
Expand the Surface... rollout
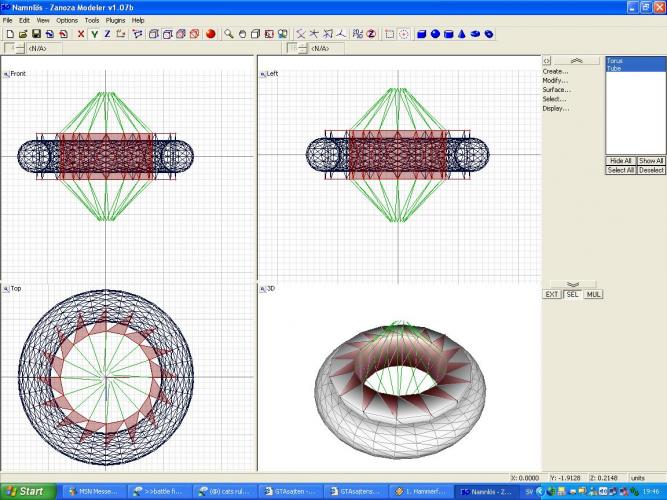click(556, 89)
